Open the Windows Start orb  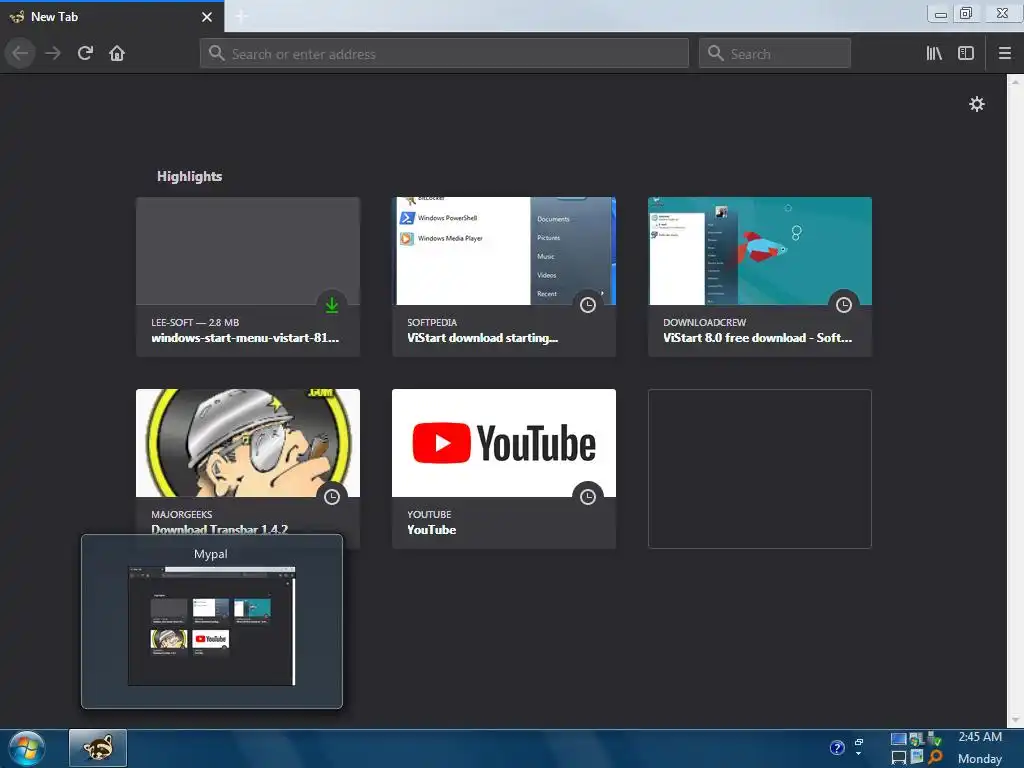point(27,748)
